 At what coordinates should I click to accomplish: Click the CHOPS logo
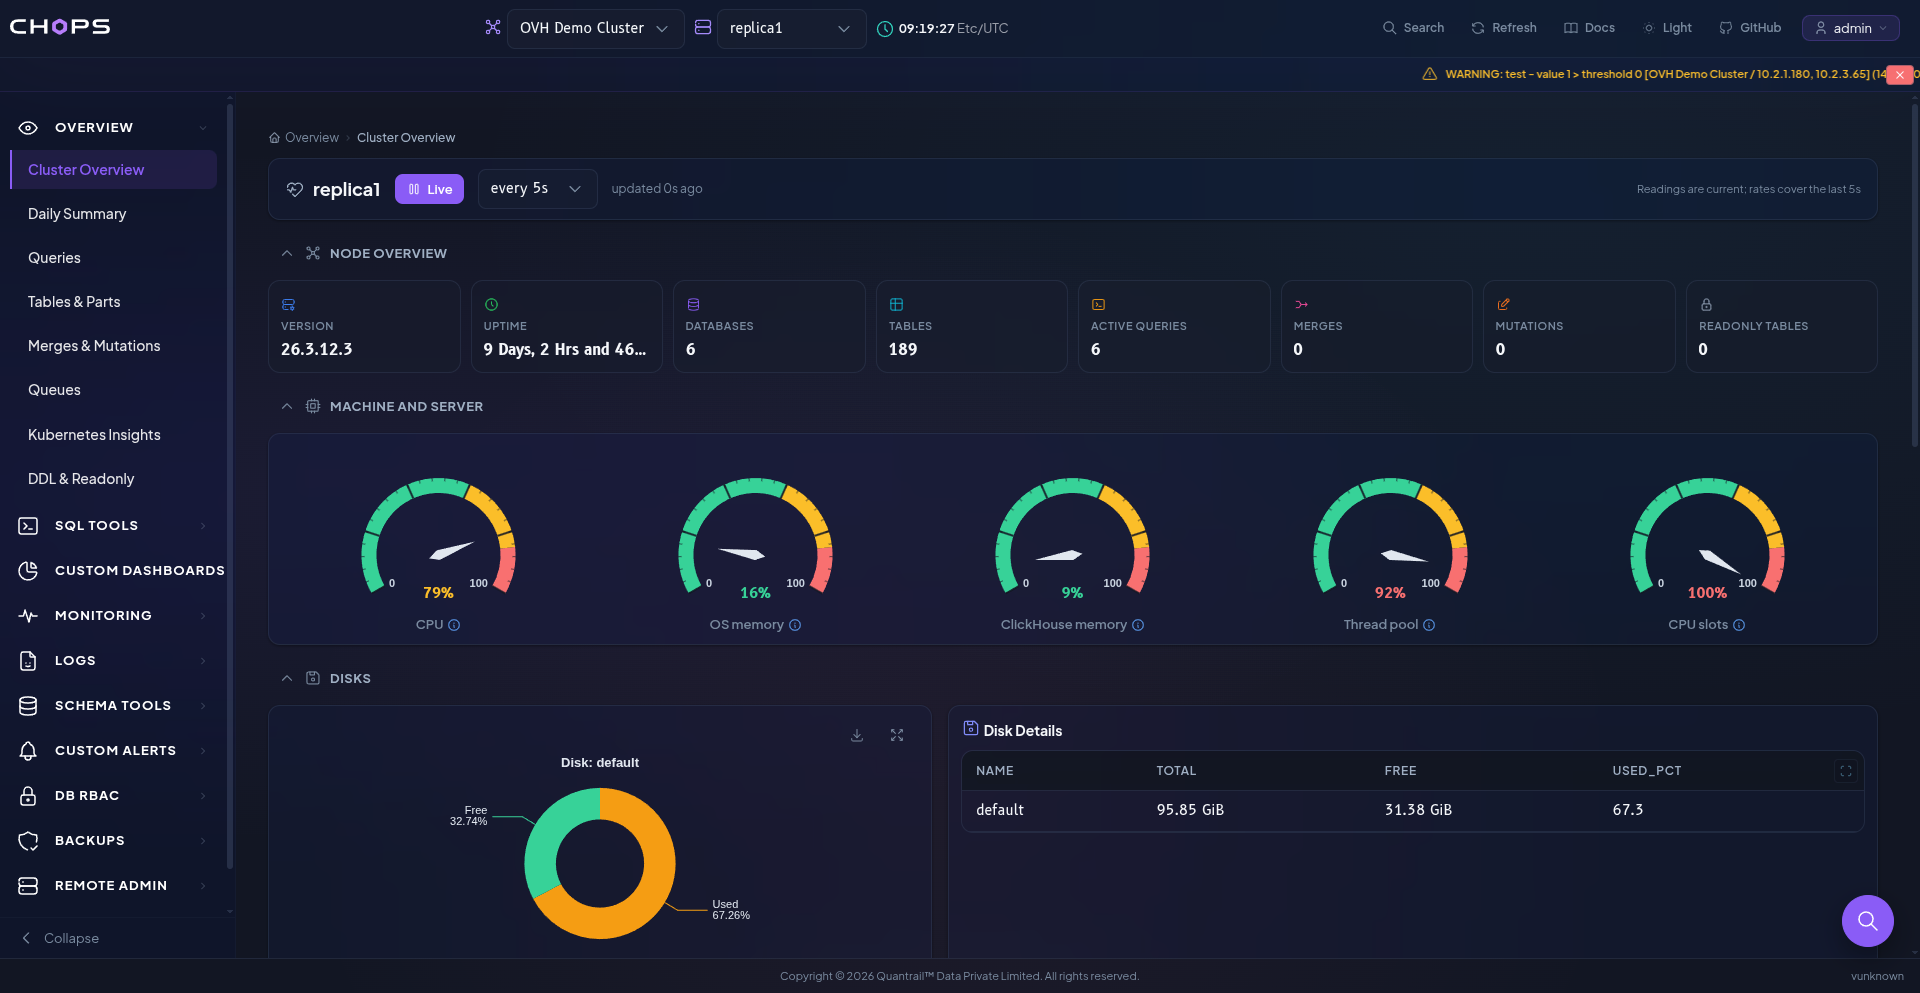pyautogui.click(x=60, y=27)
